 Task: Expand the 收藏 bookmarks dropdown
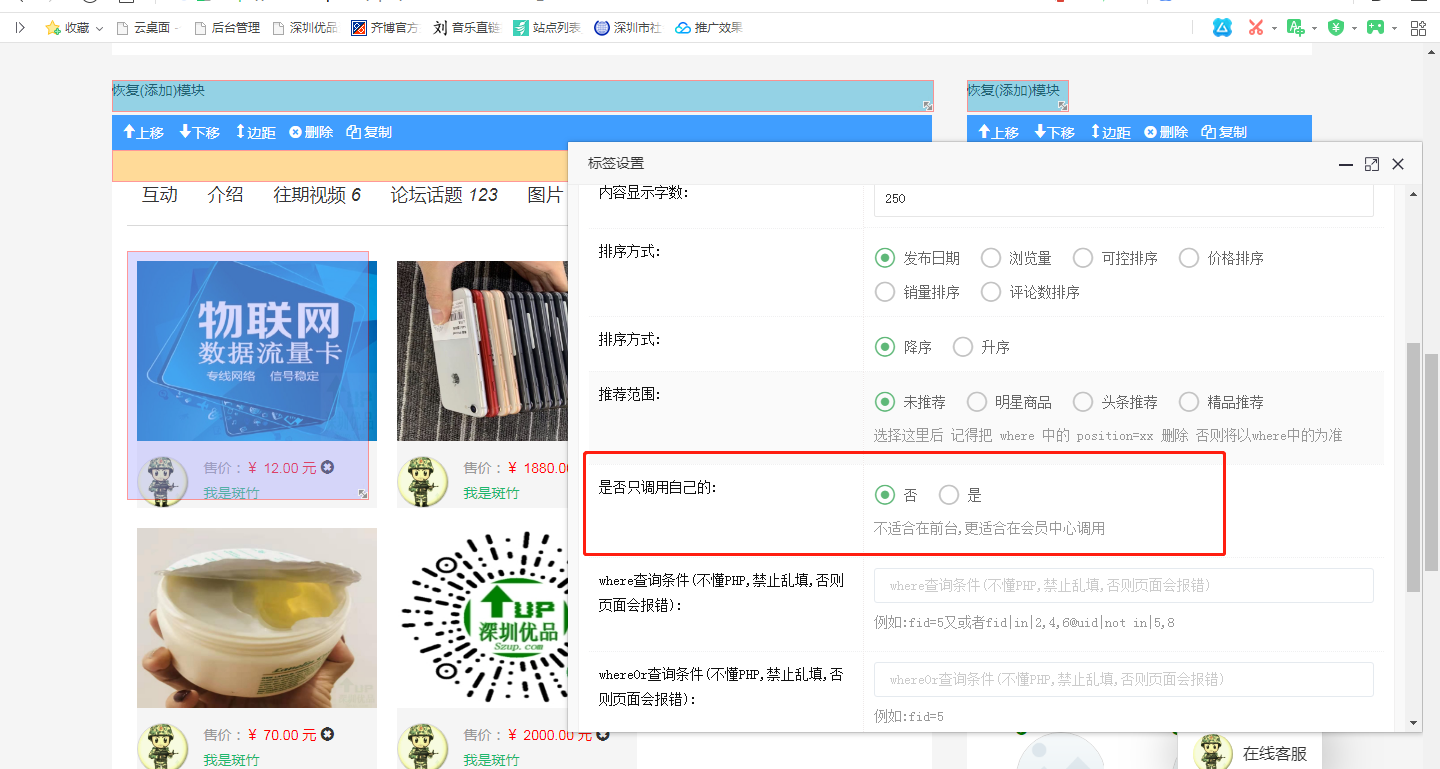pyautogui.click(x=99, y=29)
